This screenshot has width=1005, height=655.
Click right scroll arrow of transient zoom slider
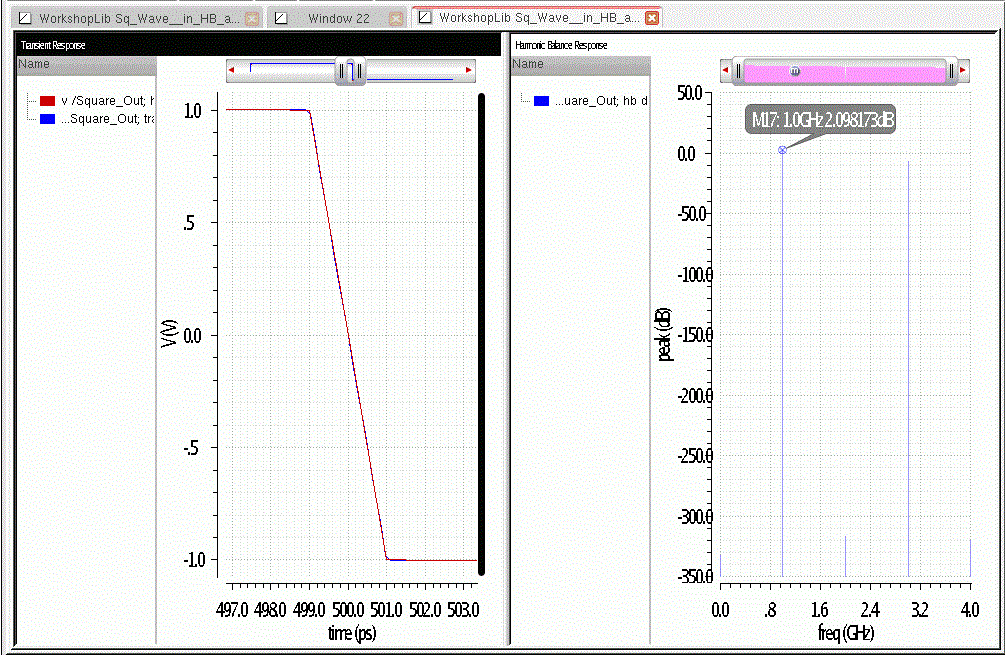469,70
